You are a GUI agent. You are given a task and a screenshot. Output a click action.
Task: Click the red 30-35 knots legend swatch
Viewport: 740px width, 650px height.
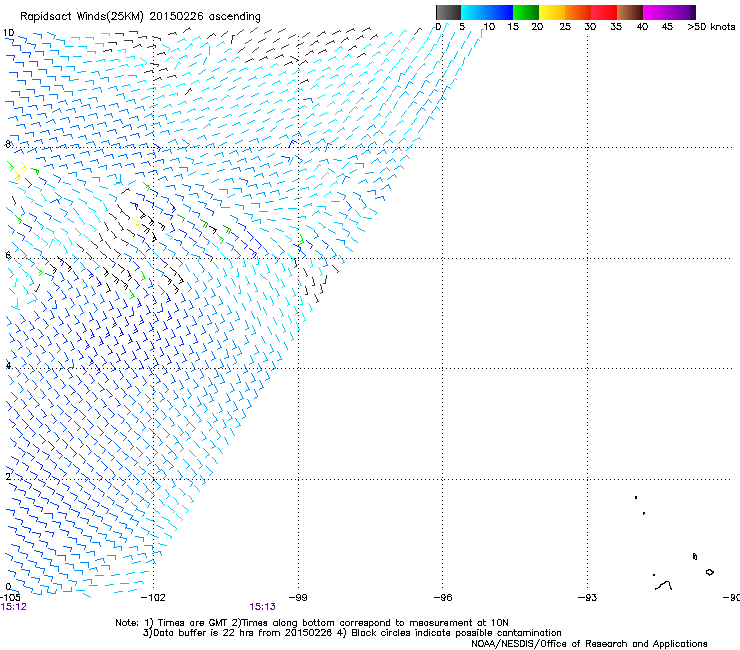(x=604, y=12)
